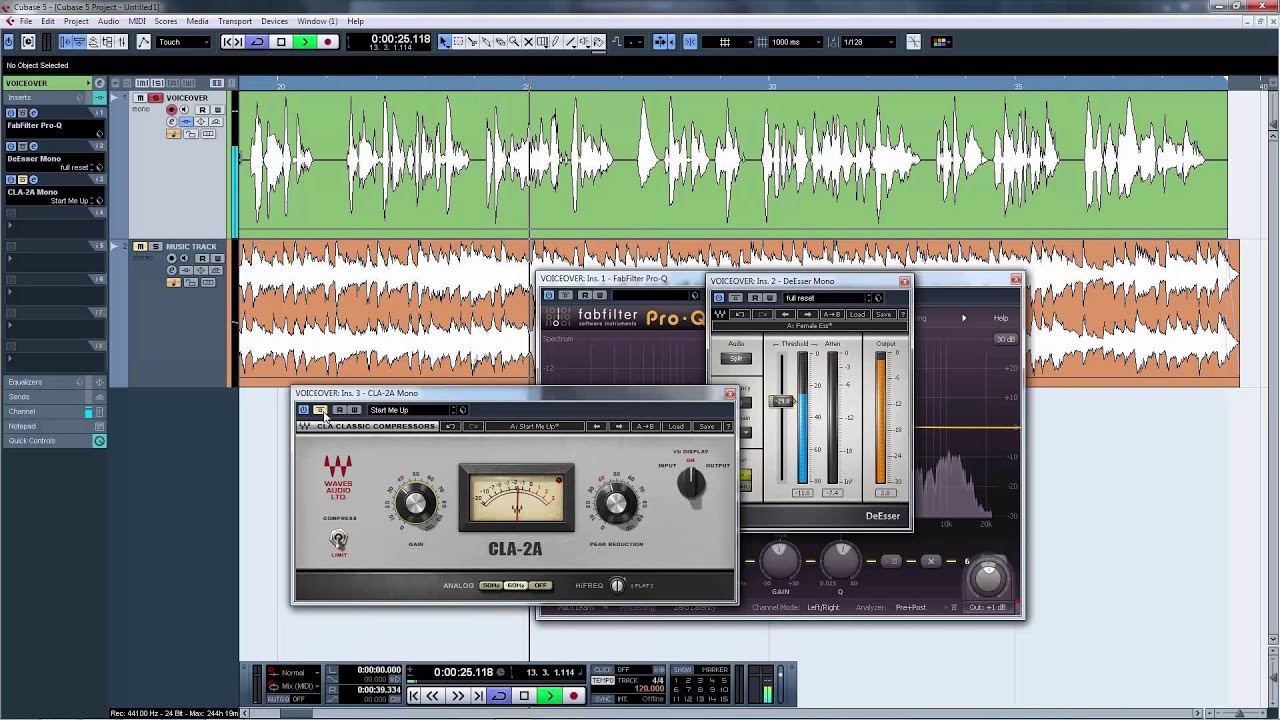Click Play in bottom transport panel
This screenshot has height=720, width=1280.
pyautogui.click(x=549, y=695)
